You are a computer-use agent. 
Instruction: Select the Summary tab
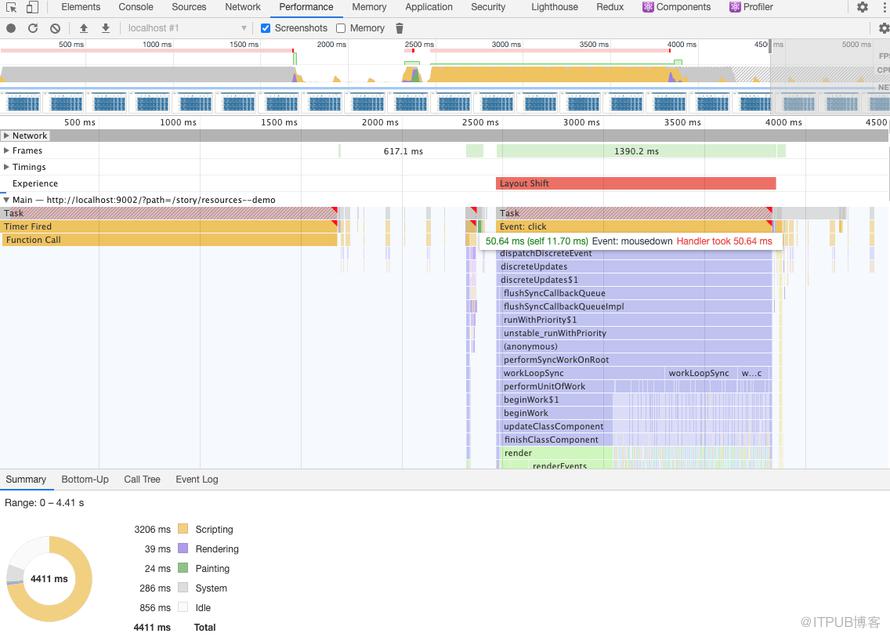26,479
